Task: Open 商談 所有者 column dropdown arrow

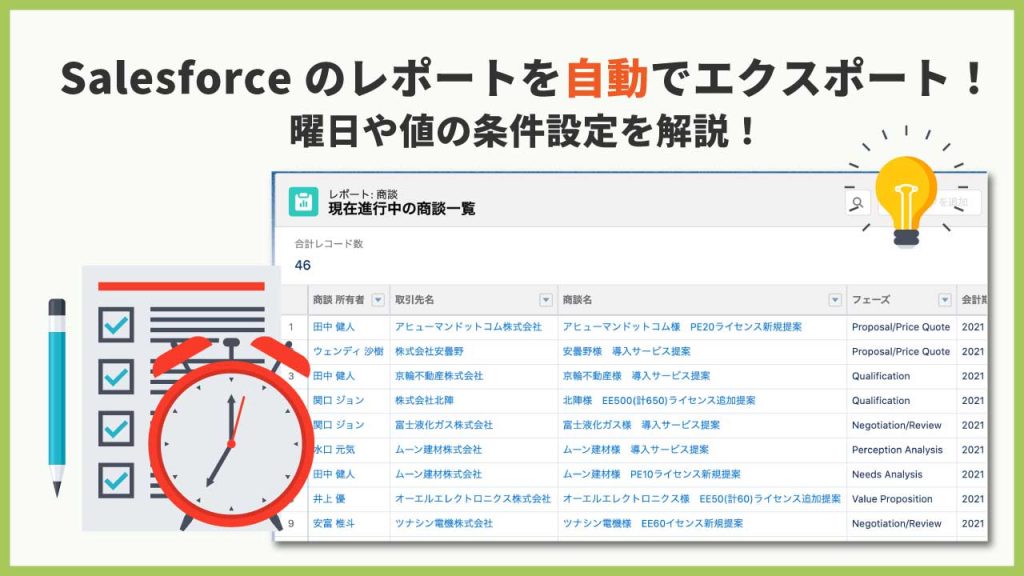Action: click(x=377, y=300)
